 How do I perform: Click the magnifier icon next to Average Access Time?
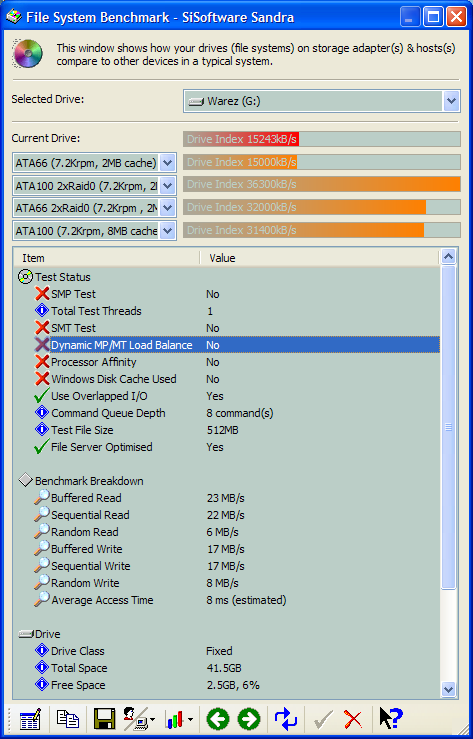pyautogui.click(x=42, y=599)
